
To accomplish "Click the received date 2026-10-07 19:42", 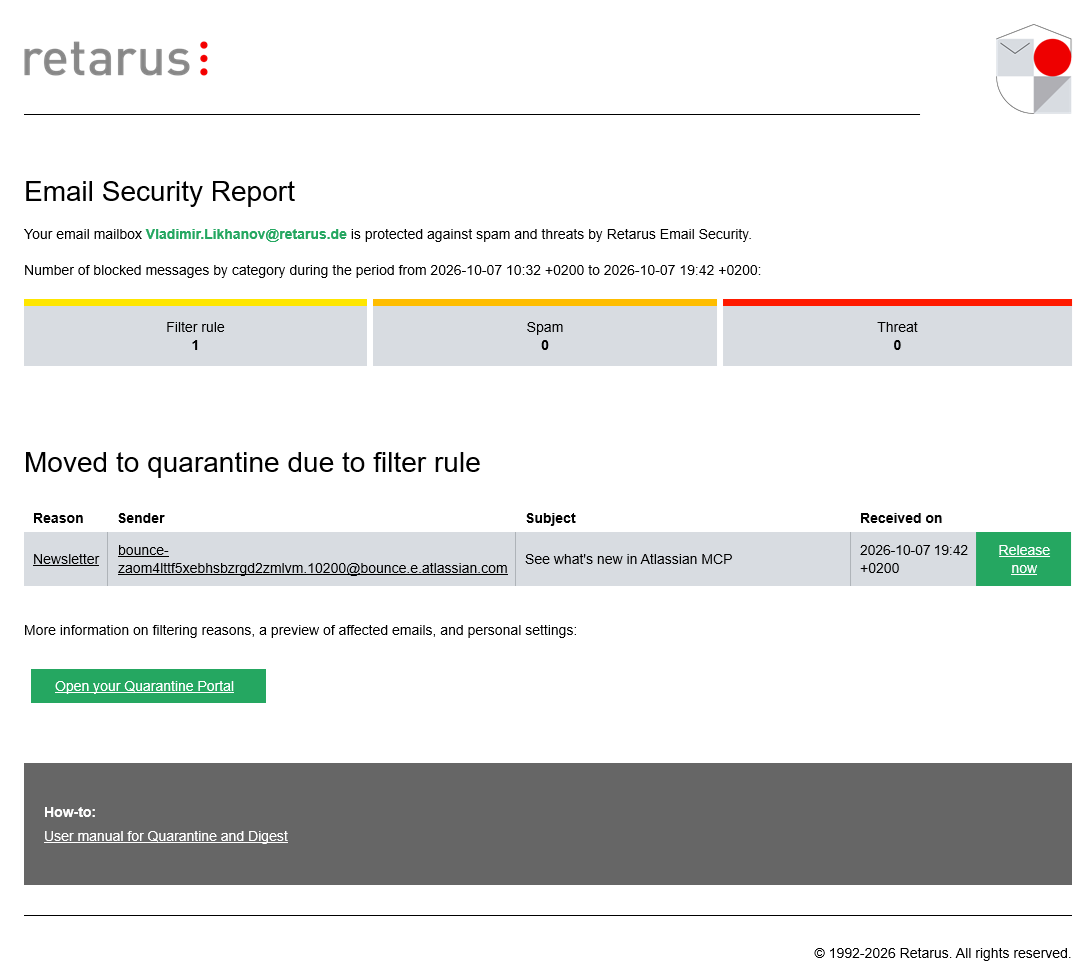I will pyautogui.click(x=913, y=559).
